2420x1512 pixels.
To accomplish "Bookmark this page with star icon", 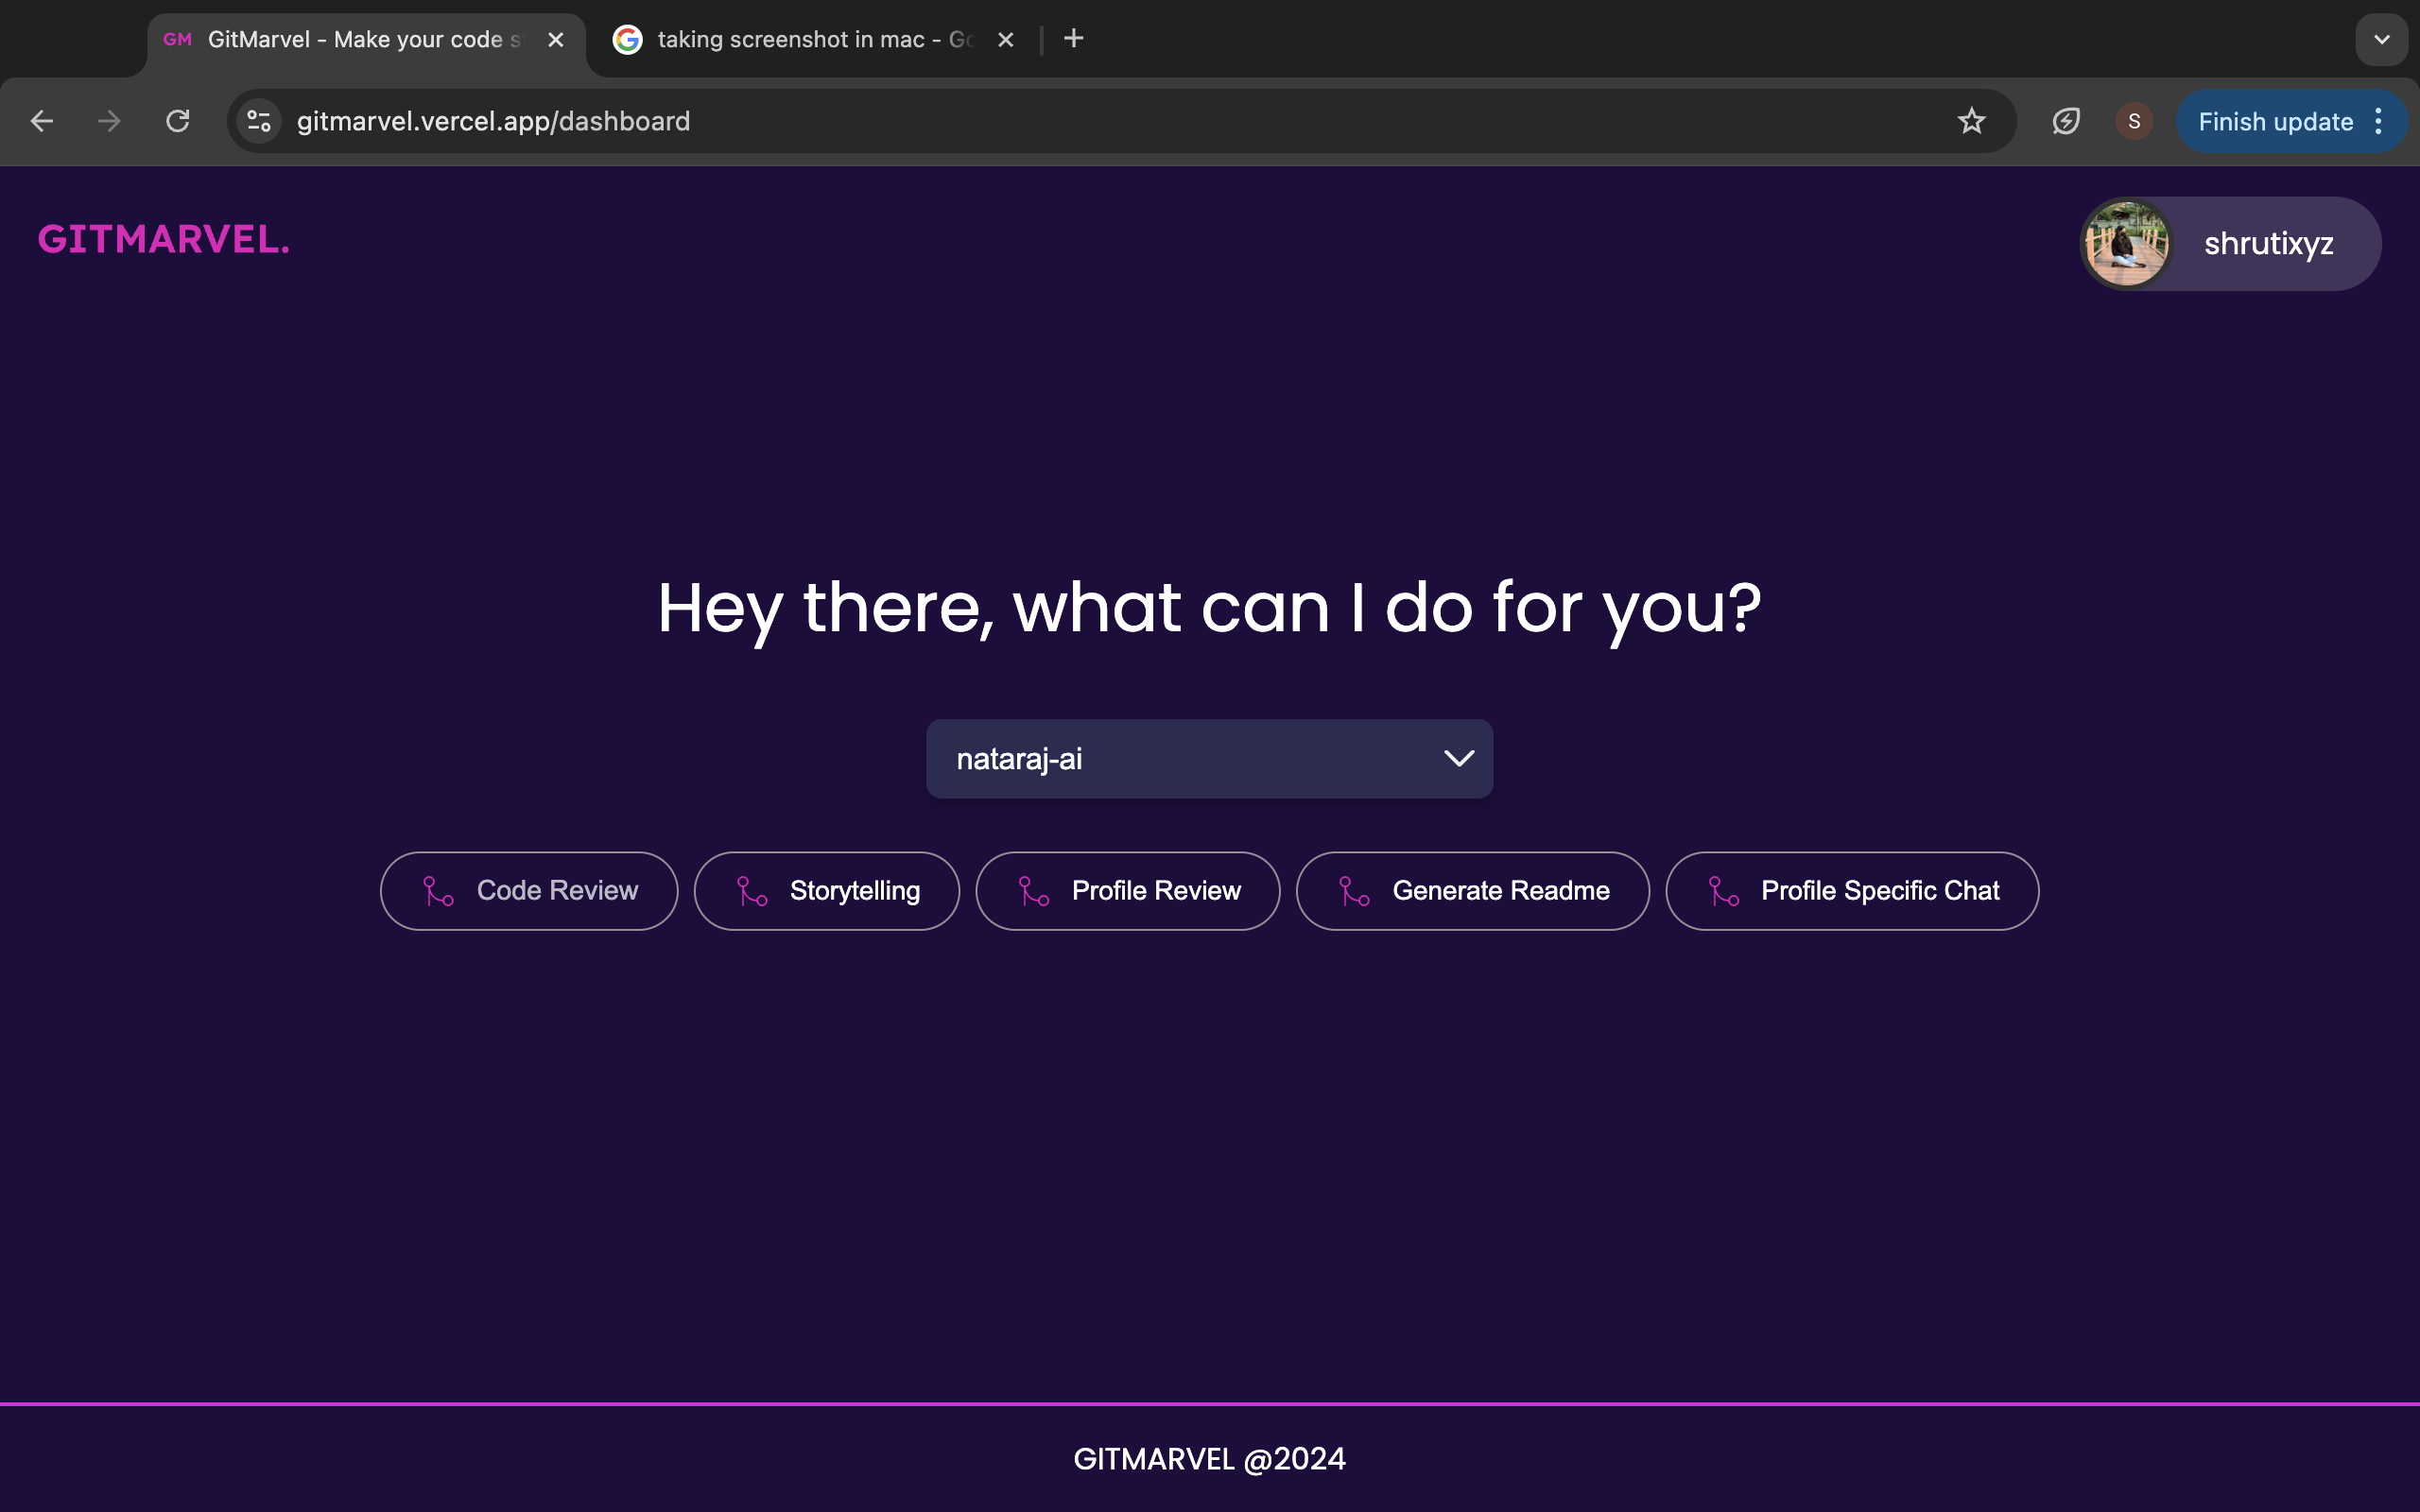I will click(x=1971, y=121).
